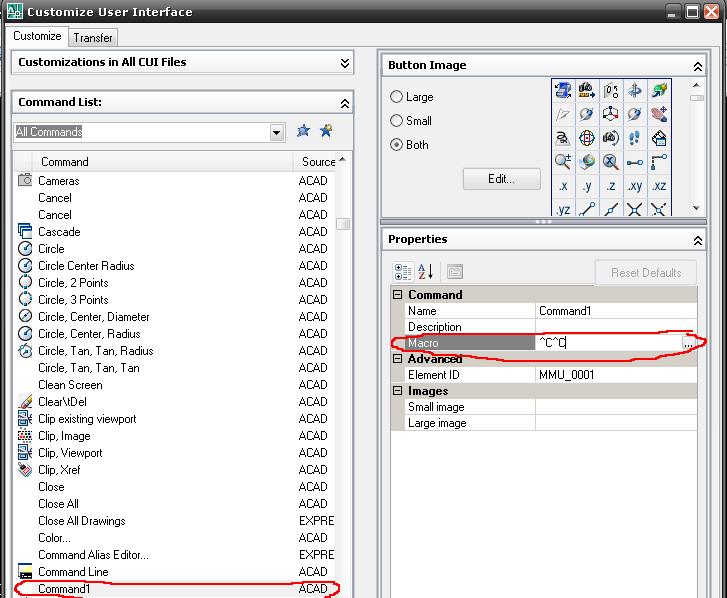Collapse the Command List panel
The width and height of the screenshot is (727, 598).
[344, 103]
